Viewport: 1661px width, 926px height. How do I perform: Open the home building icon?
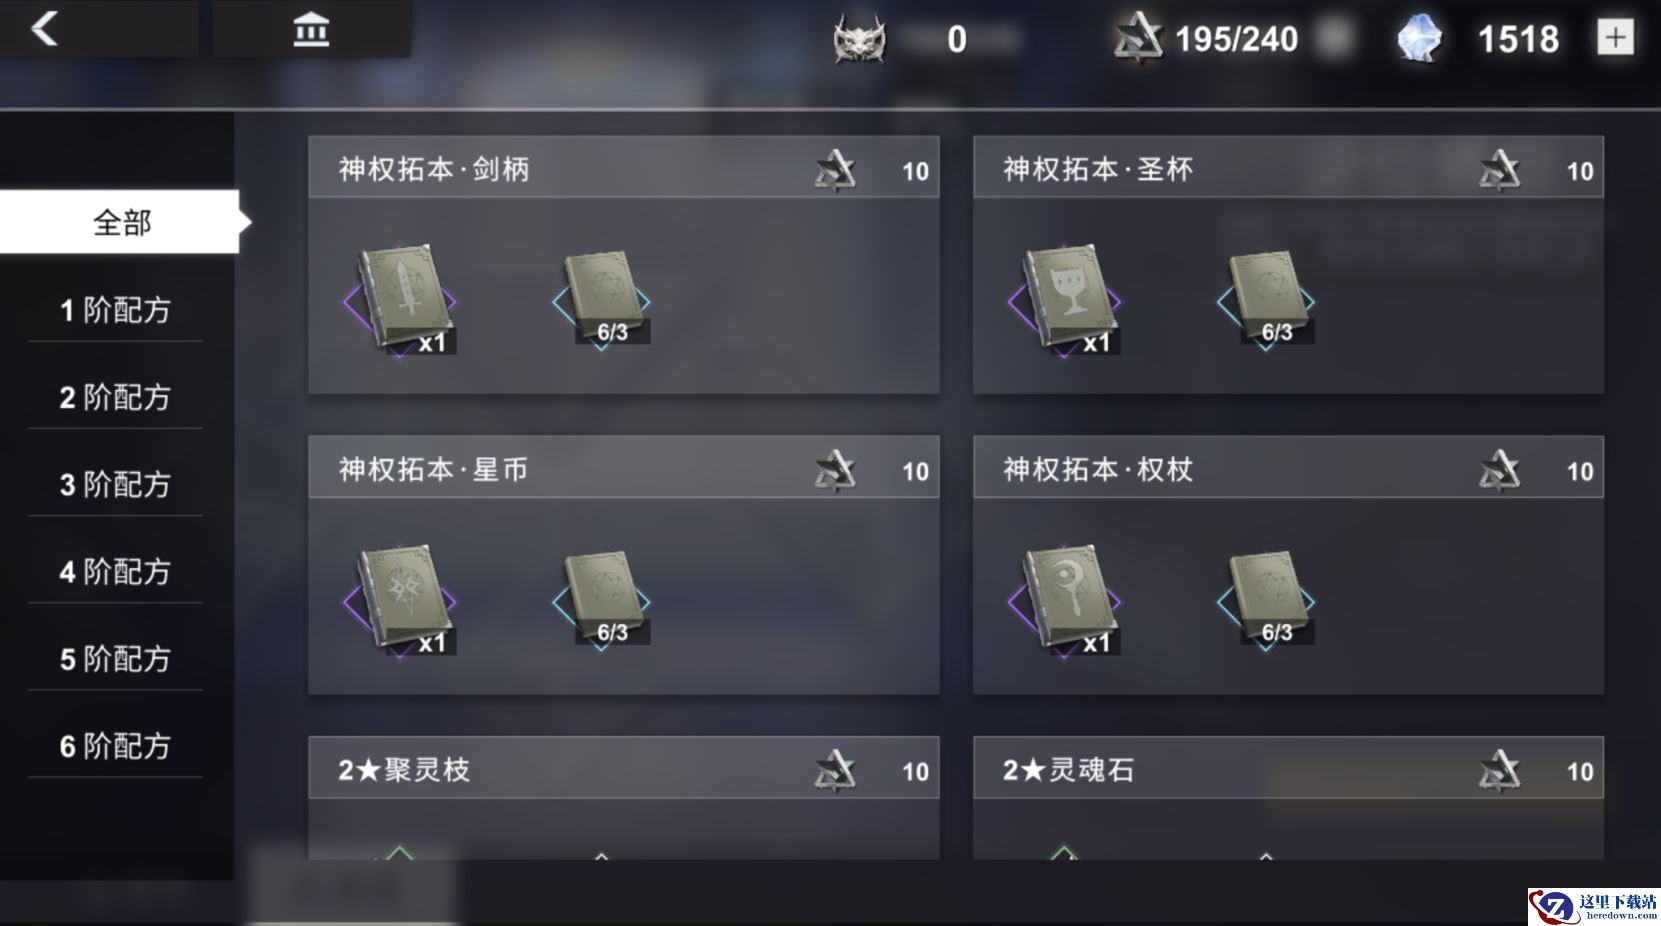(311, 30)
